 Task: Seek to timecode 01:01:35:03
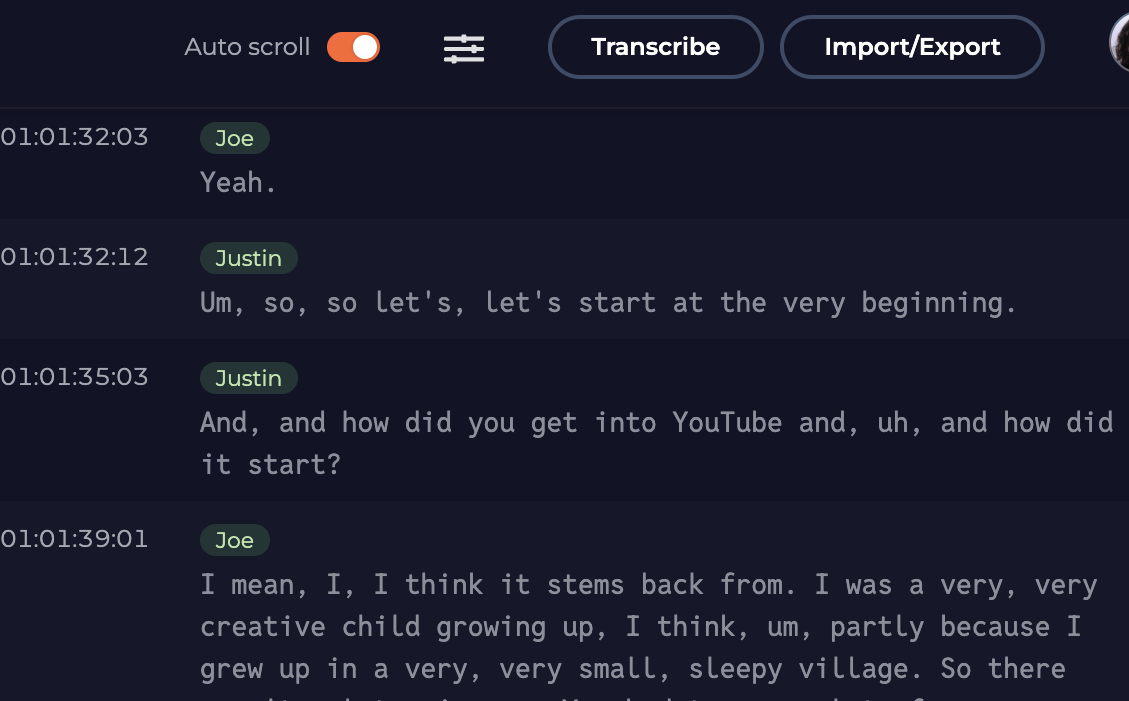74,377
